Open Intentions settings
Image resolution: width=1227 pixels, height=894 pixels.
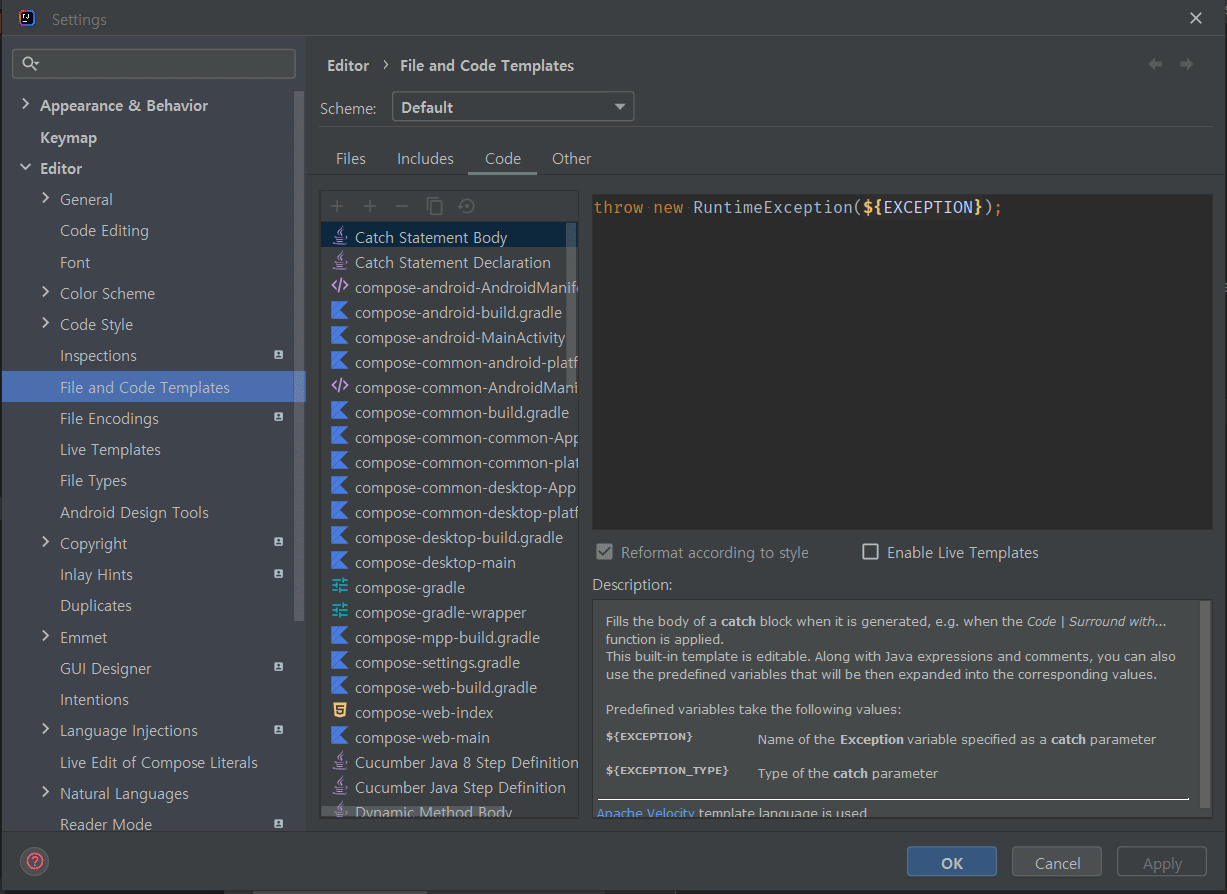click(94, 699)
